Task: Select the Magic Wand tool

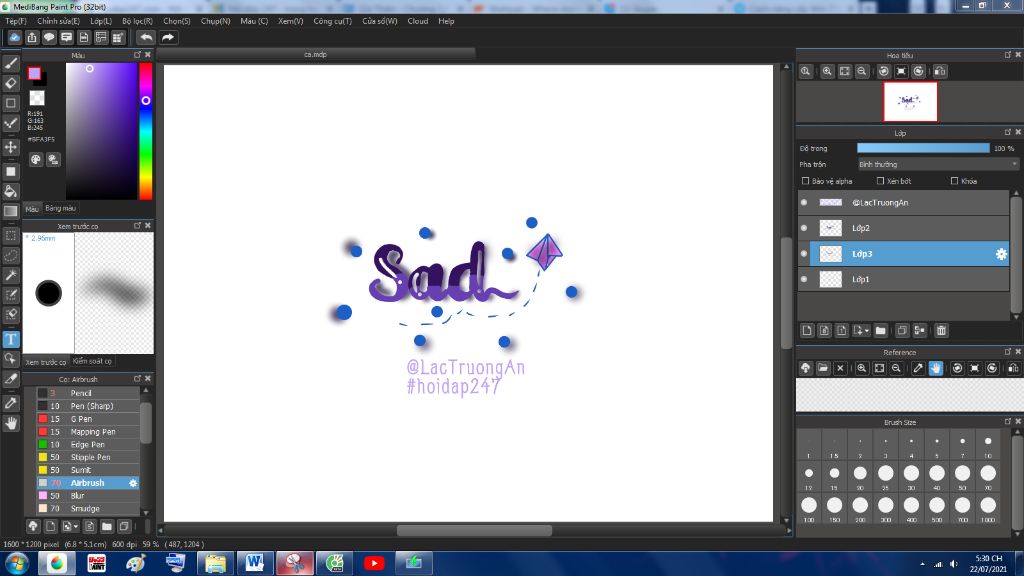Action: [11, 275]
